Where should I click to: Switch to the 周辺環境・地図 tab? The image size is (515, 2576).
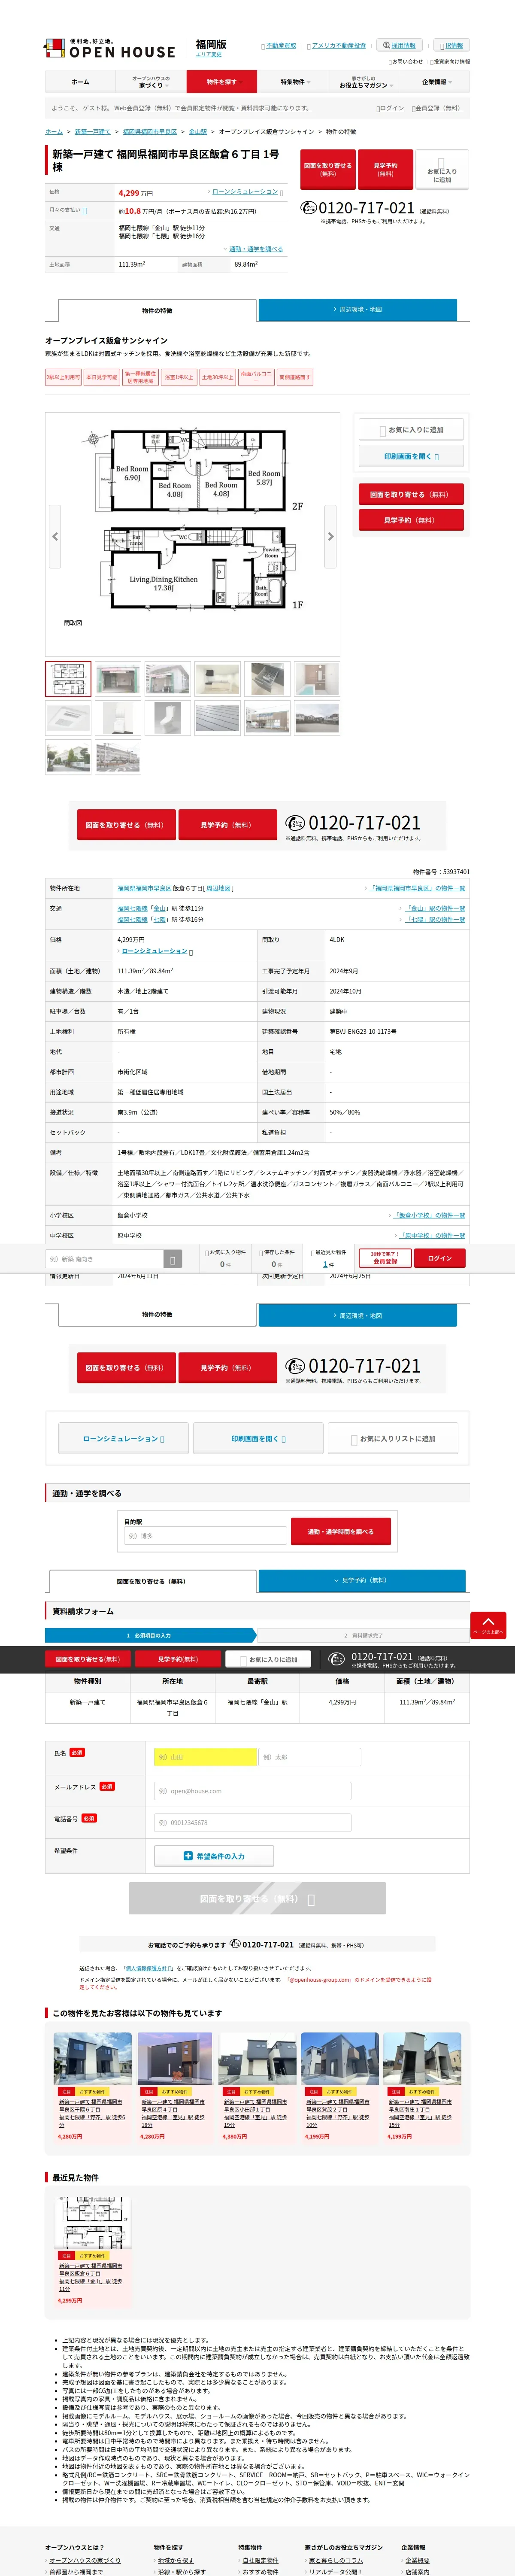[x=357, y=310]
